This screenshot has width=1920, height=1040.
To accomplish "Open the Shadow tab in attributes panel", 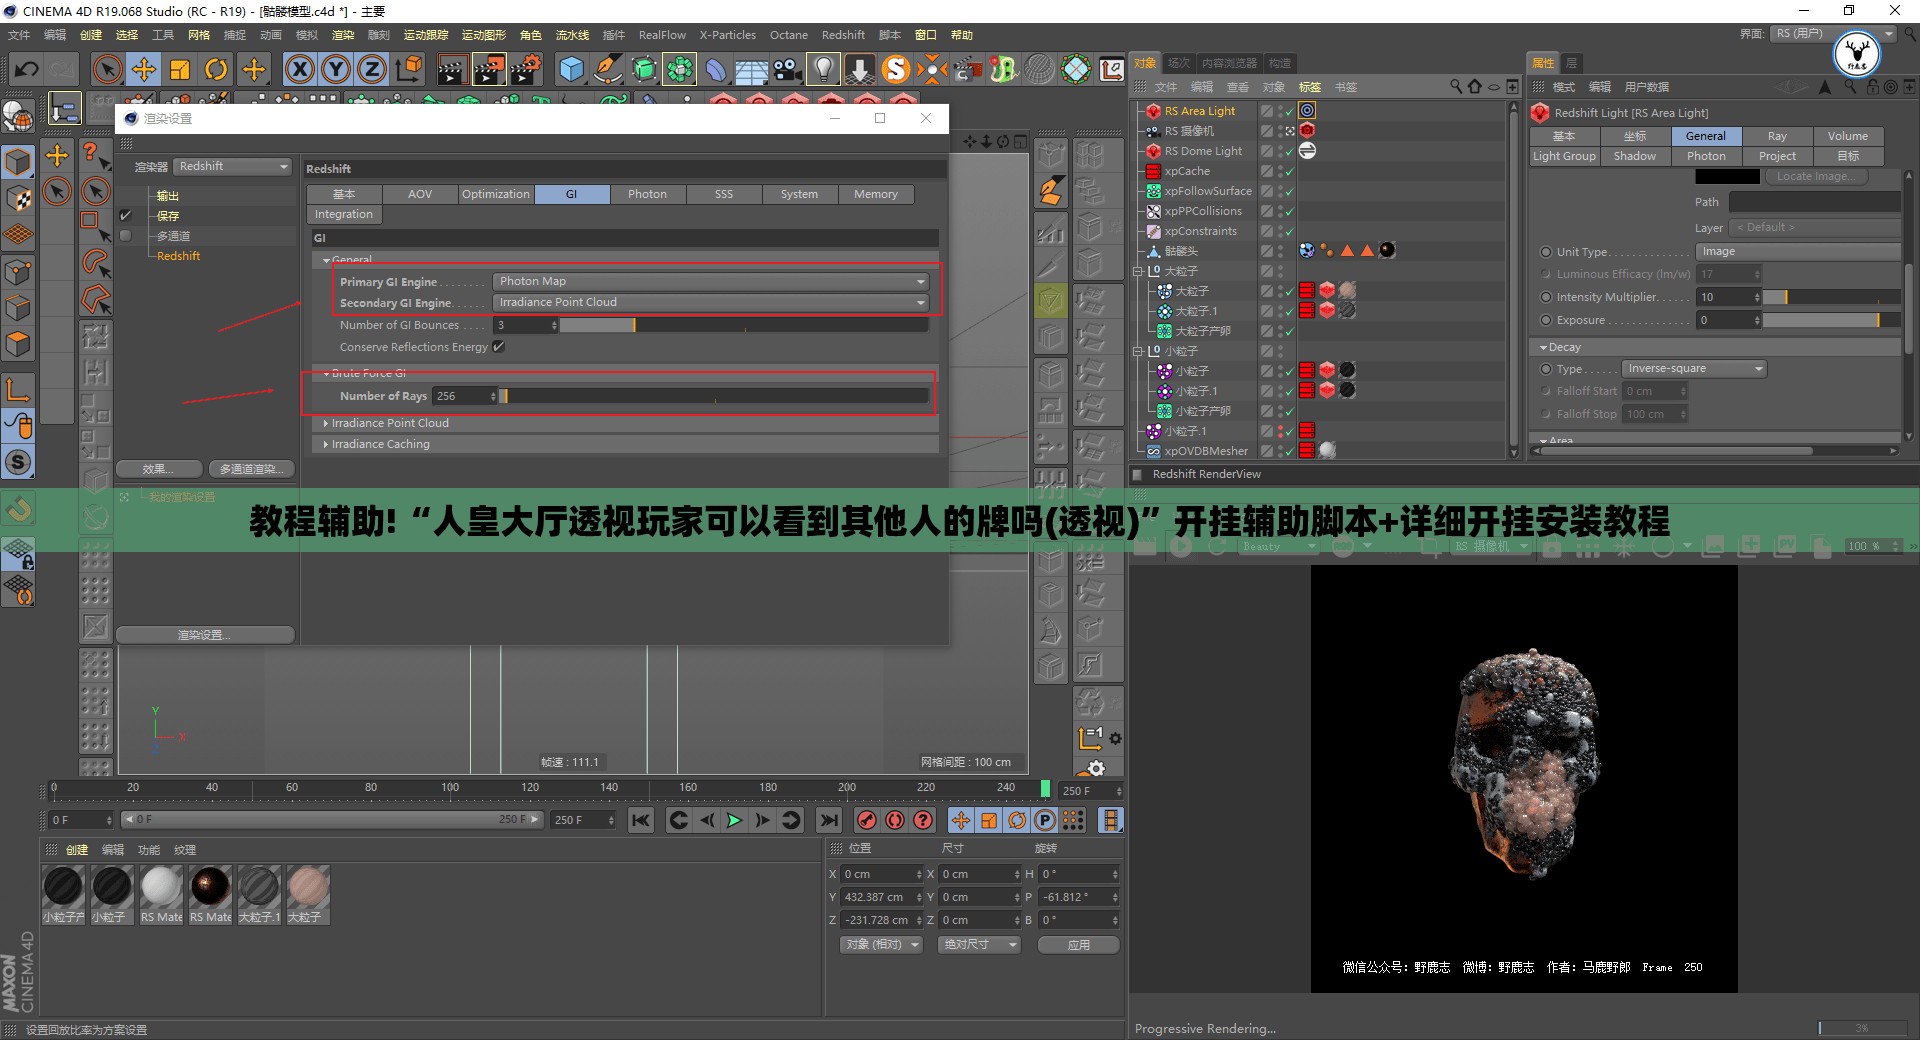I will point(1635,156).
